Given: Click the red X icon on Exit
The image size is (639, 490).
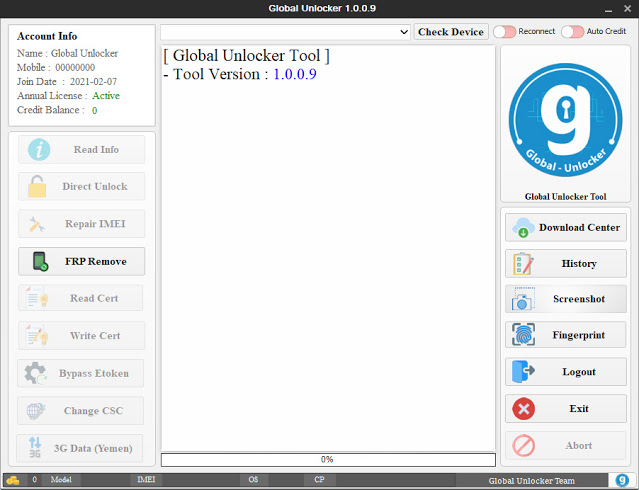Looking at the screenshot, I should (x=524, y=408).
